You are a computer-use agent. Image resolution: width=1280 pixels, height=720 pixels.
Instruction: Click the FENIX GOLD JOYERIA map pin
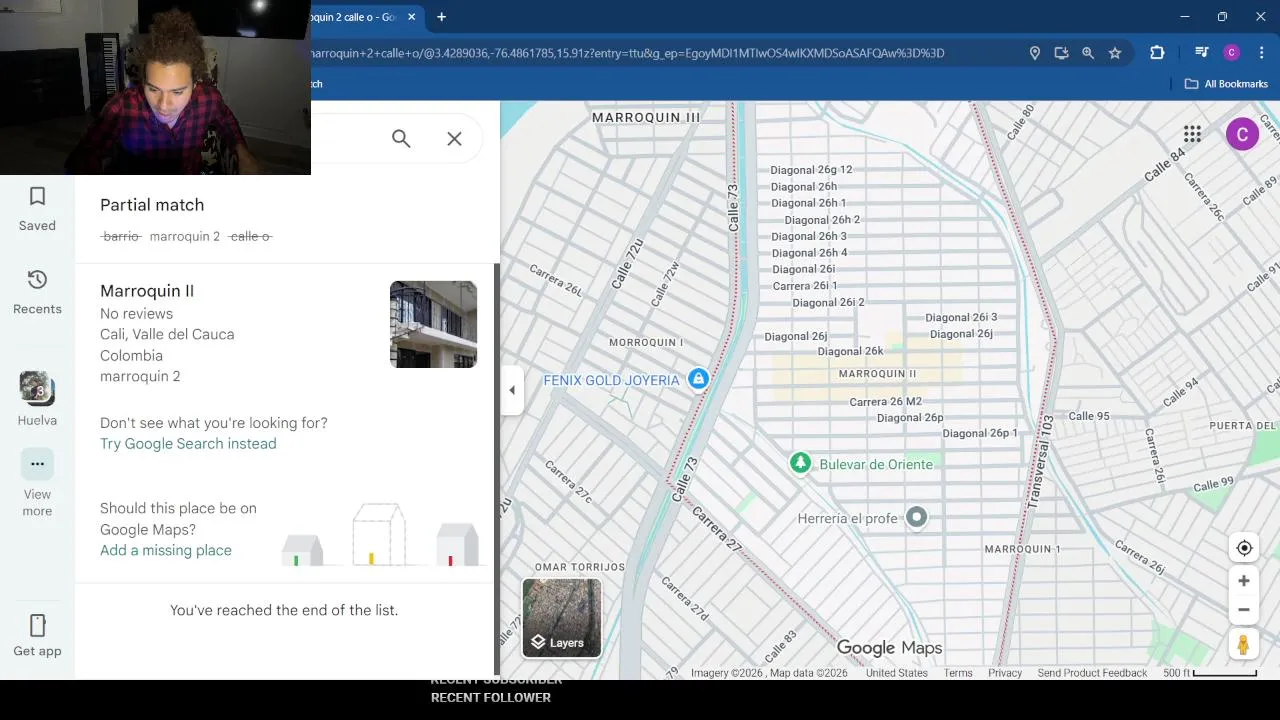click(698, 379)
